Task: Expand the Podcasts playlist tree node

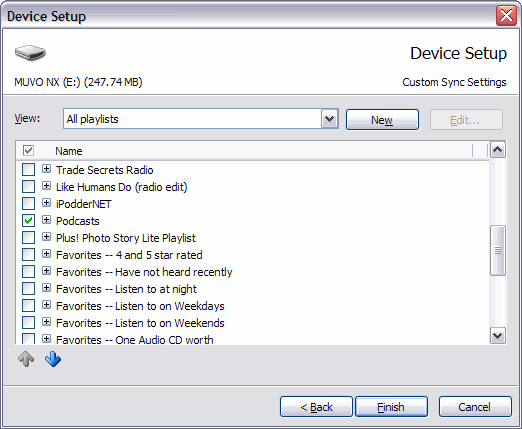Action: pyautogui.click(x=46, y=220)
